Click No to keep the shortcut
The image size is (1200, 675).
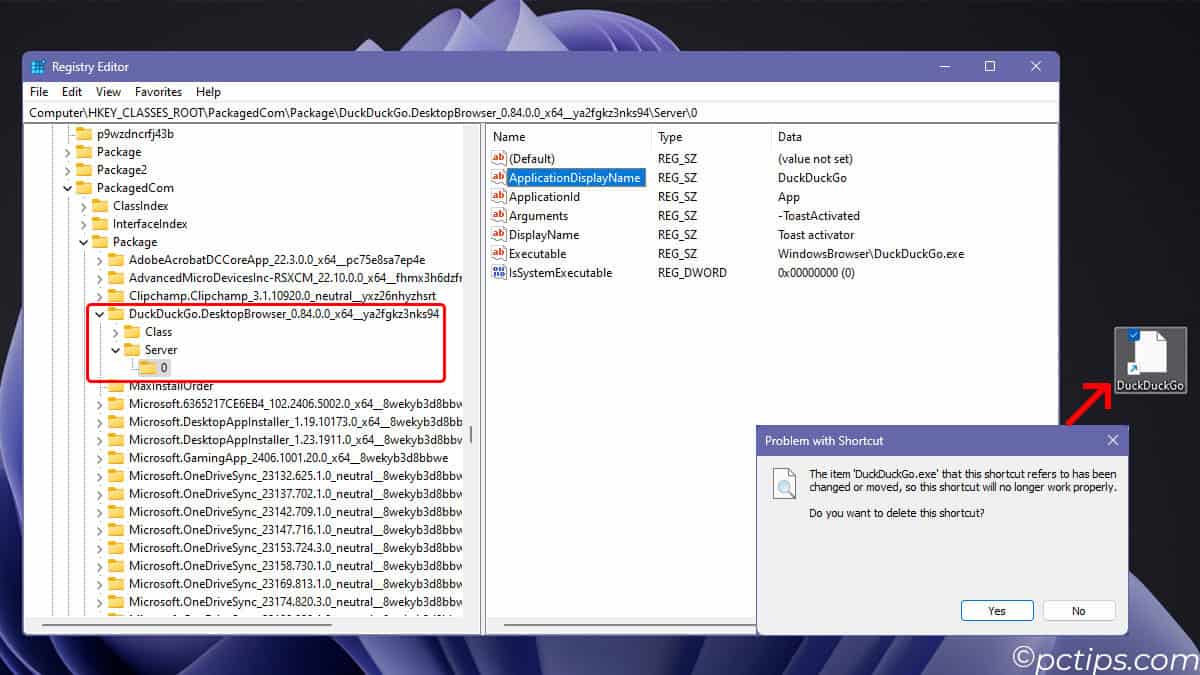(x=1079, y=610)
